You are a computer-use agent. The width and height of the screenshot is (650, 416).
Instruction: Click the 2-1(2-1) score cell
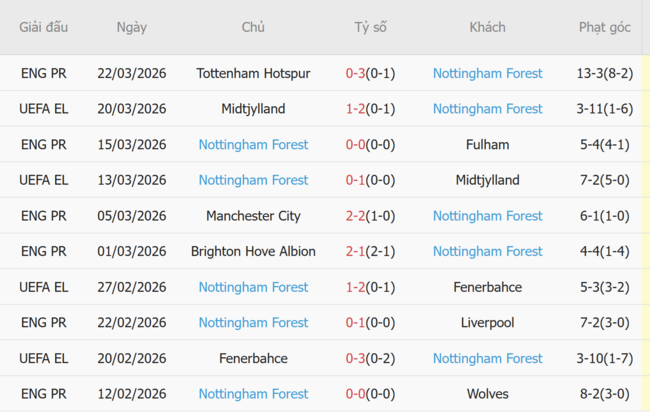[x=370, y=252]
